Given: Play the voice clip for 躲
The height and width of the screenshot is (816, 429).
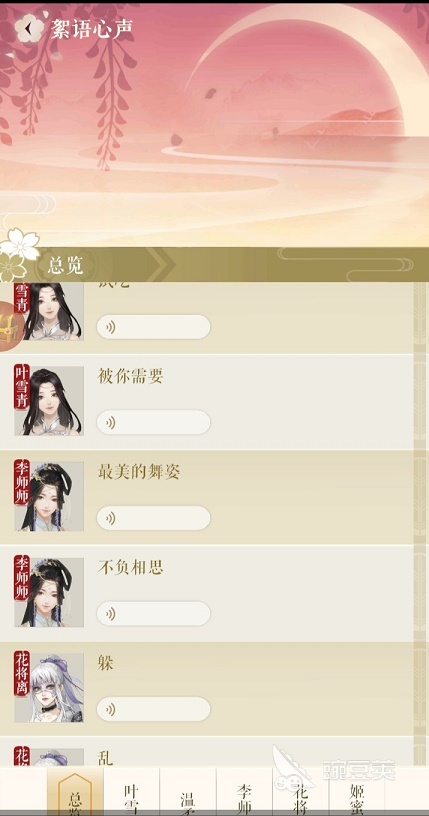Looking at the screenshot, I should [154, 709].
